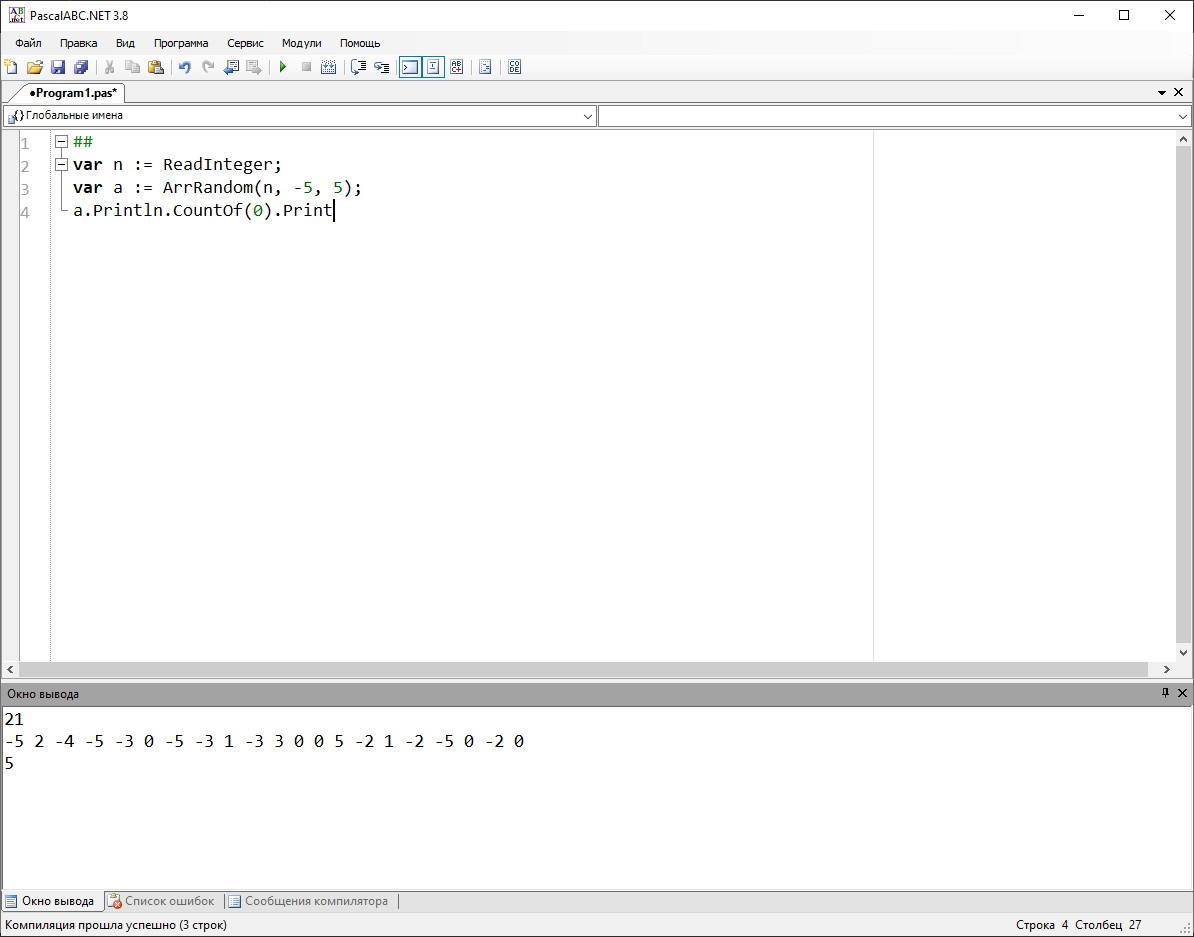Save the current file via toolbar
The width and height of the screenshot is (1194, 937).
point(58,67)
